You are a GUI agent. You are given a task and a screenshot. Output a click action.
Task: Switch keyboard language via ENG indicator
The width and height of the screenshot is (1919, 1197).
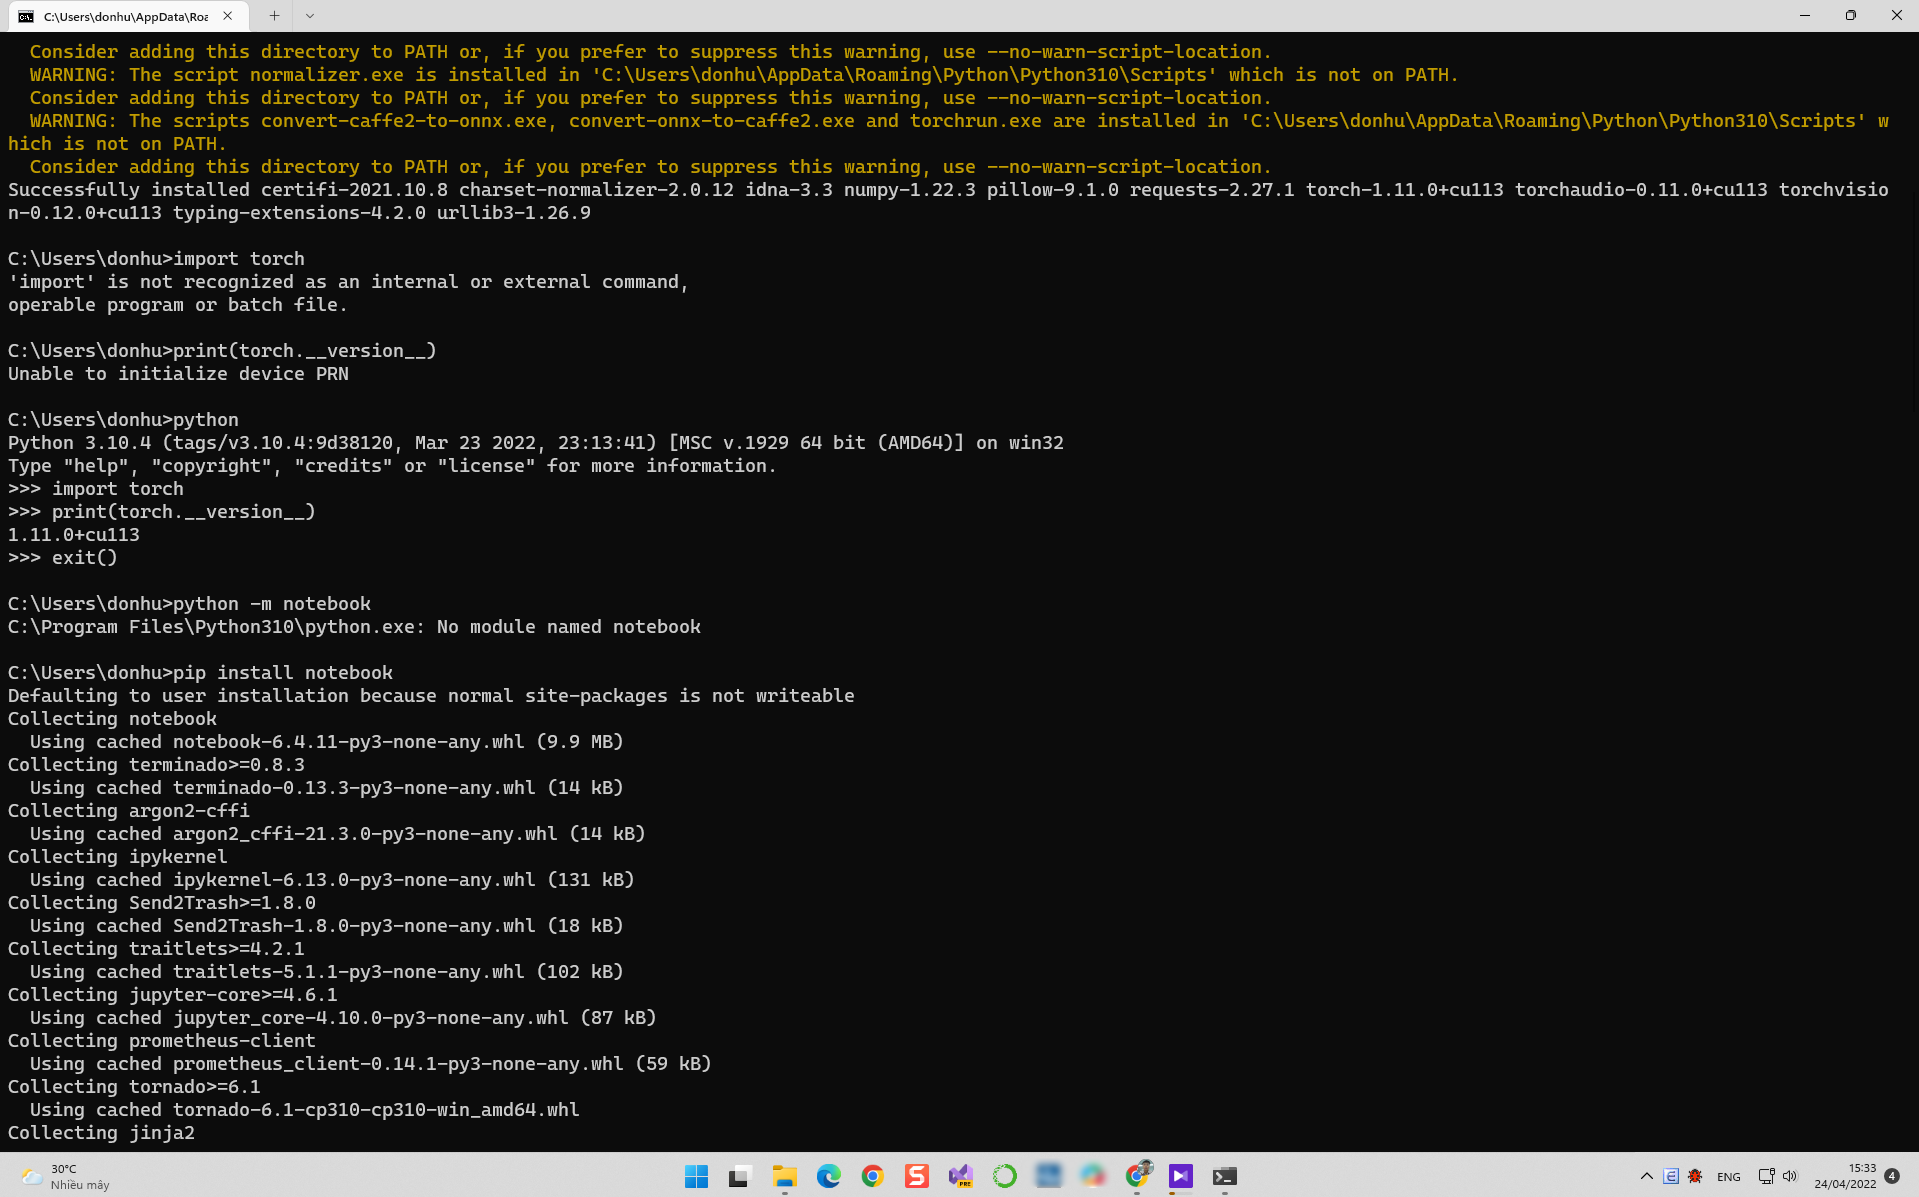pyautogui.click(x=1729, y=1177)
